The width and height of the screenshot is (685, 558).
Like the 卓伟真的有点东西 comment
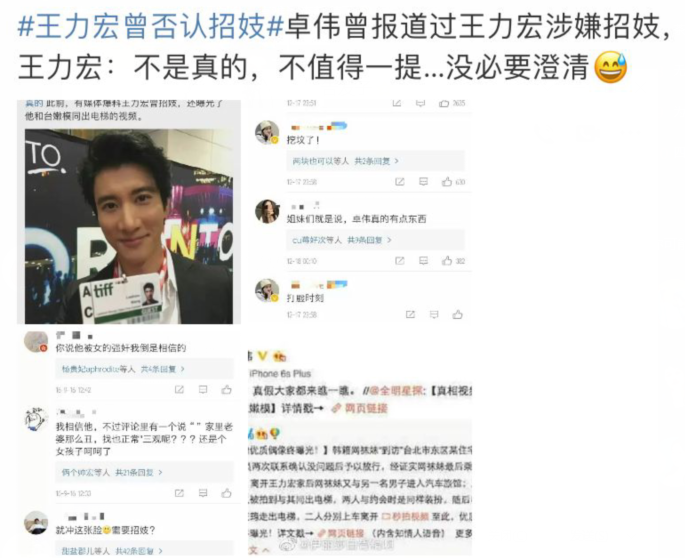coord(446,261)
